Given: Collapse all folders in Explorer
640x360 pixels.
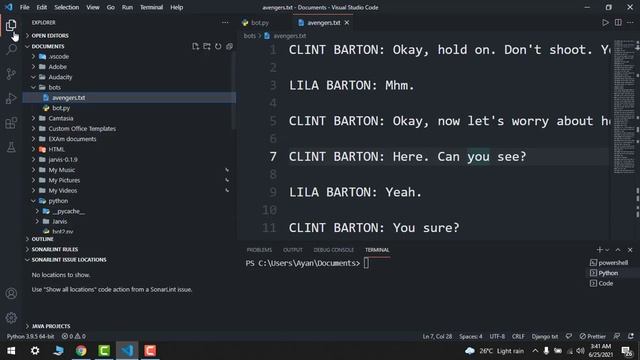Looking at the screenshot, I should [229, 47].
